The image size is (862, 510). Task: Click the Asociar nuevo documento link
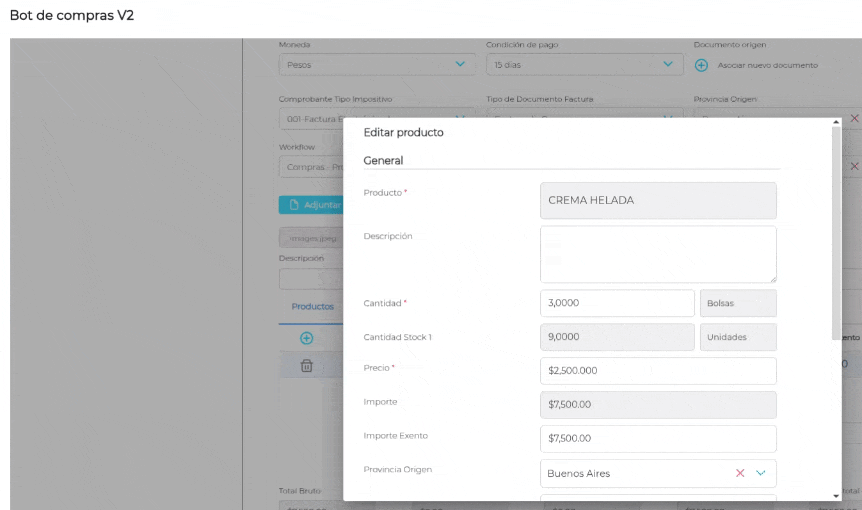767,65
